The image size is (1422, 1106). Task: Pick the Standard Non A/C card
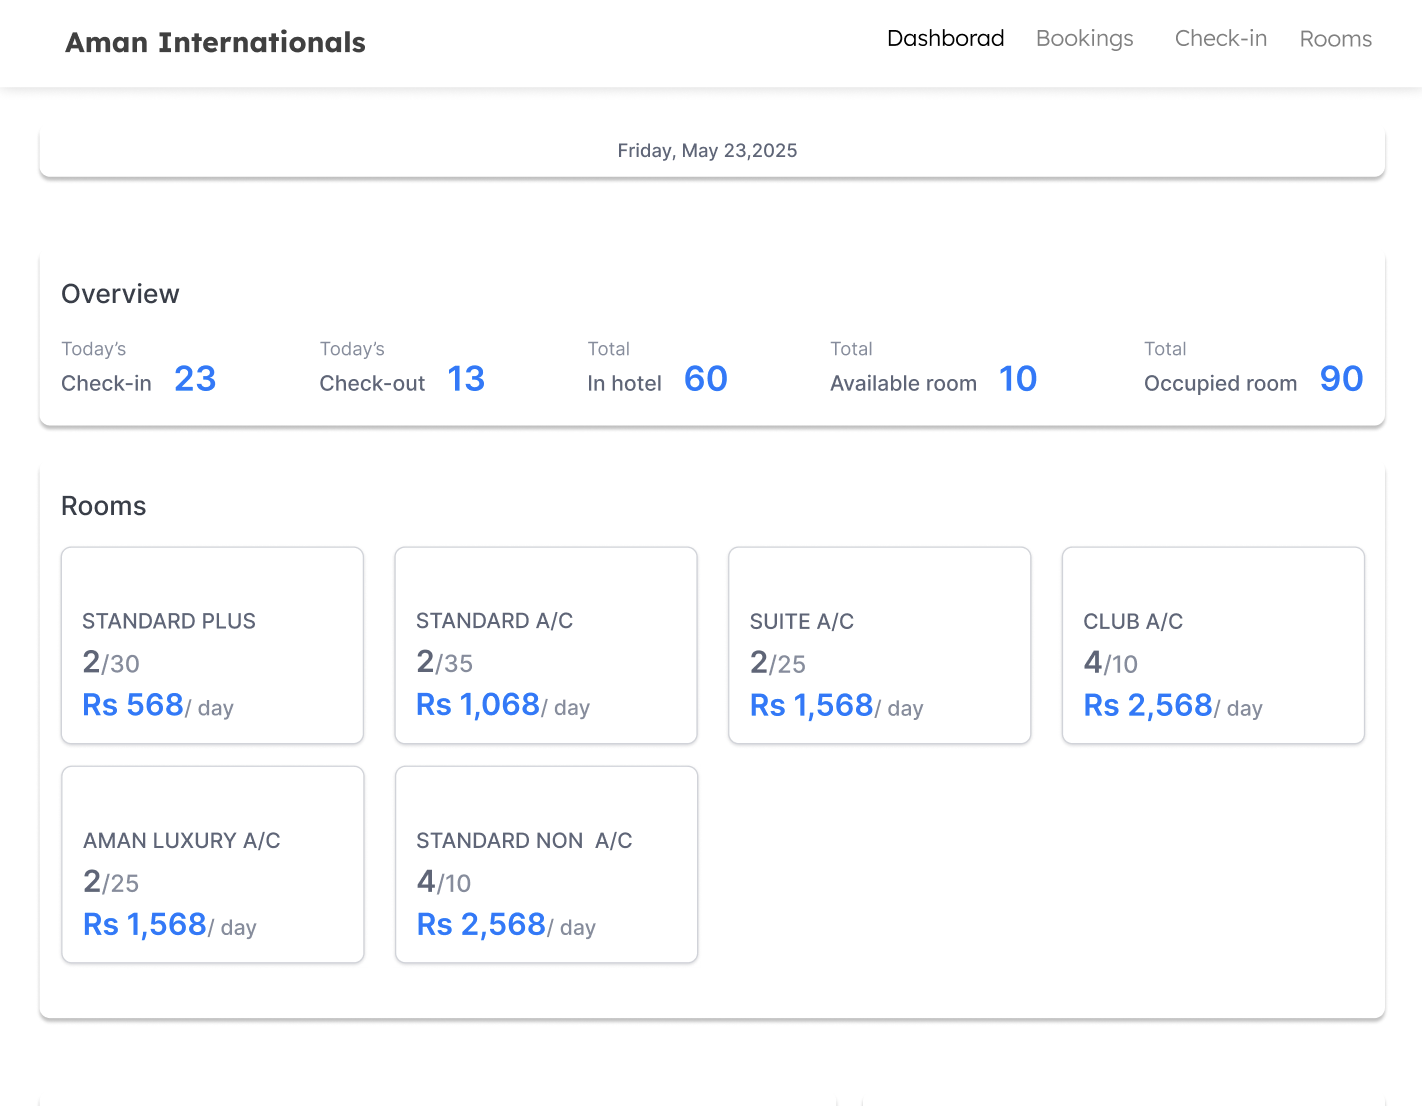coord(545,864)
